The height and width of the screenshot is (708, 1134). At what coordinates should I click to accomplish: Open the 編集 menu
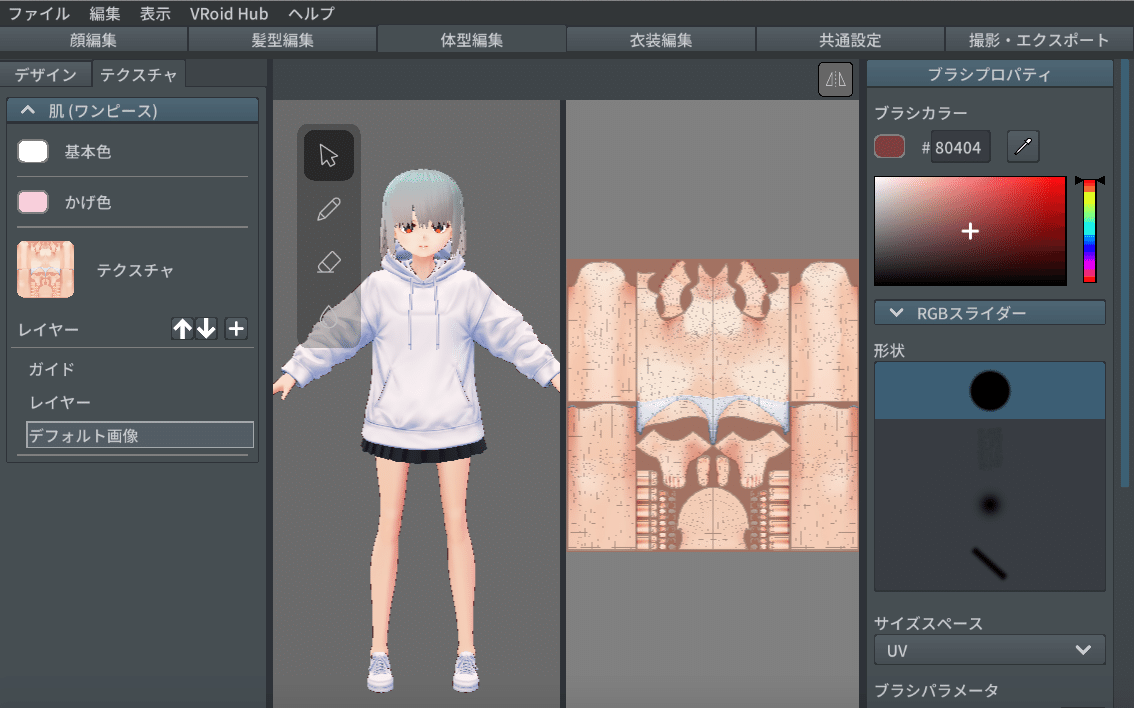pyautogui.click(x=105, y=14)
